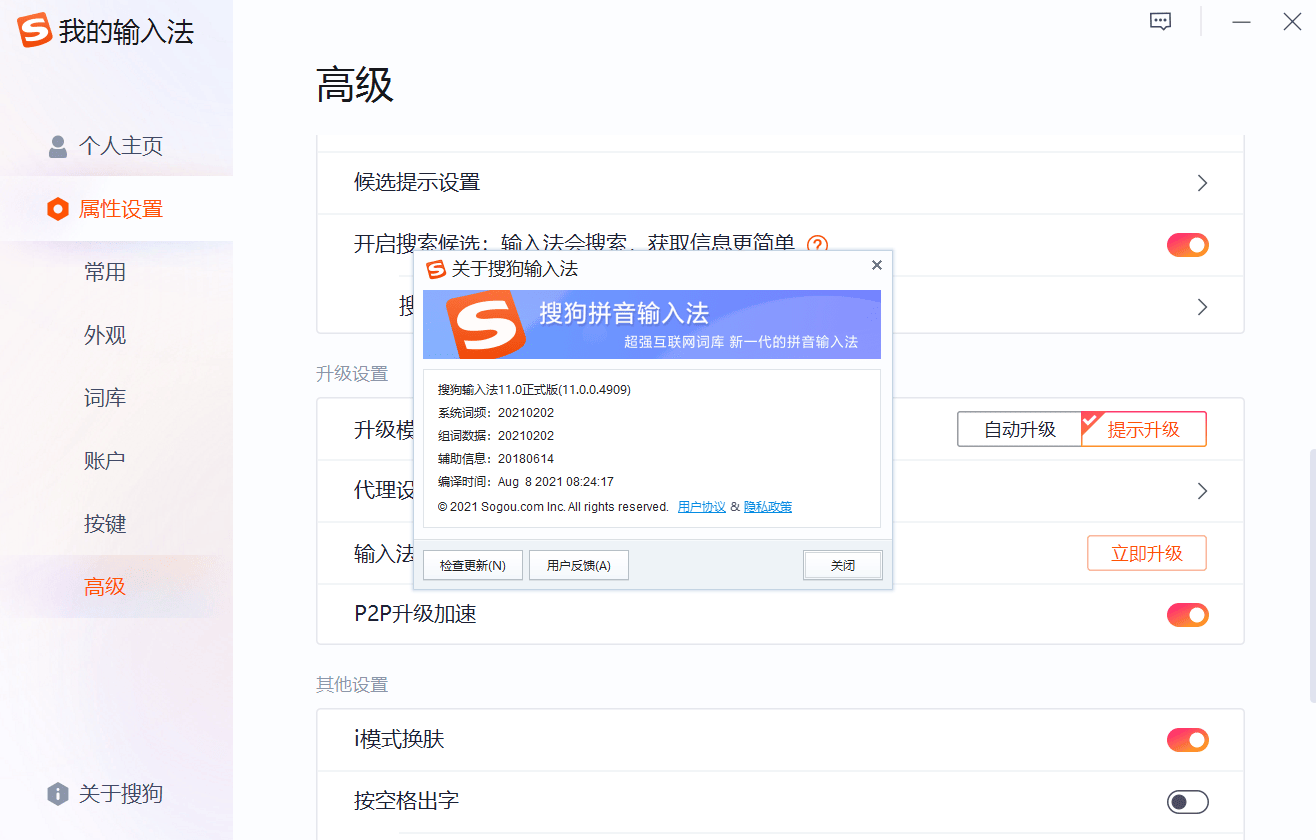The image size is (1316, 840).
Task: Click the 升级设置 section heading
Action: (x=352, y=374)
